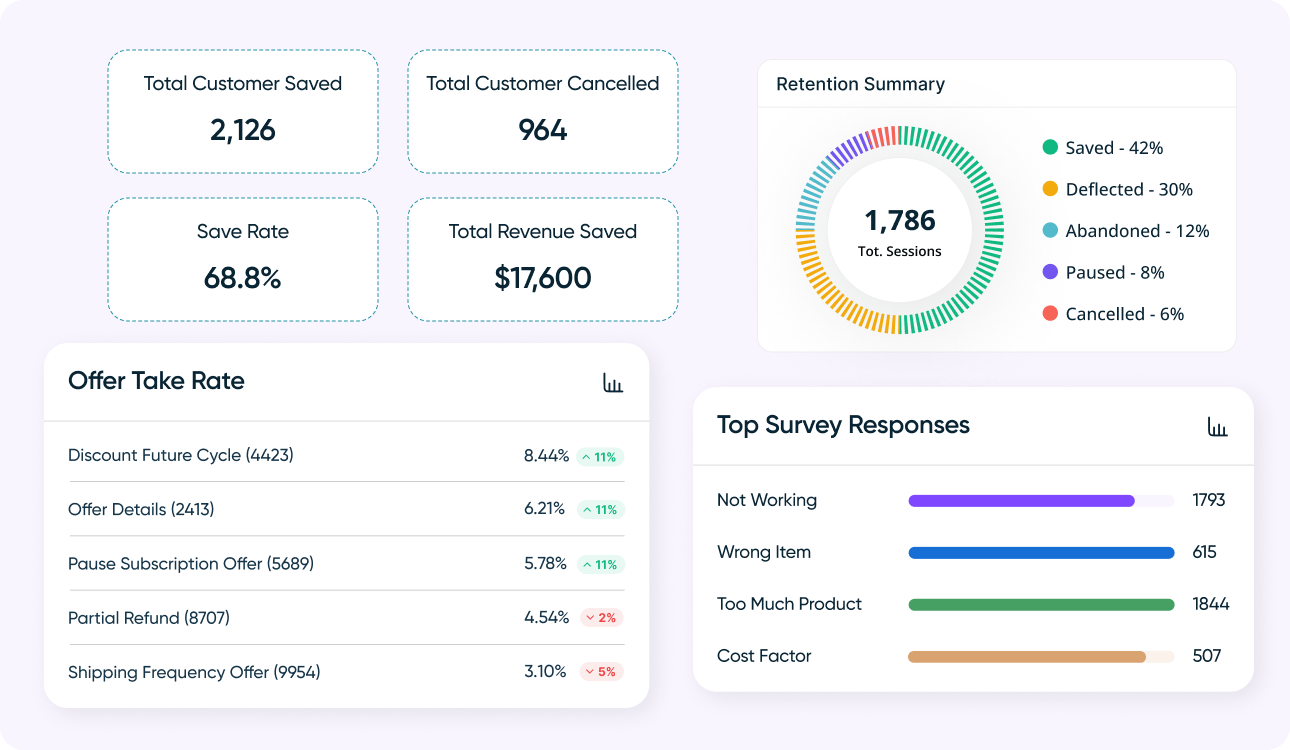Click the 5% down badge for Shipping Frequency Offer
The width and height of the screenshot is (1290, 750).
tap(601, 672)
